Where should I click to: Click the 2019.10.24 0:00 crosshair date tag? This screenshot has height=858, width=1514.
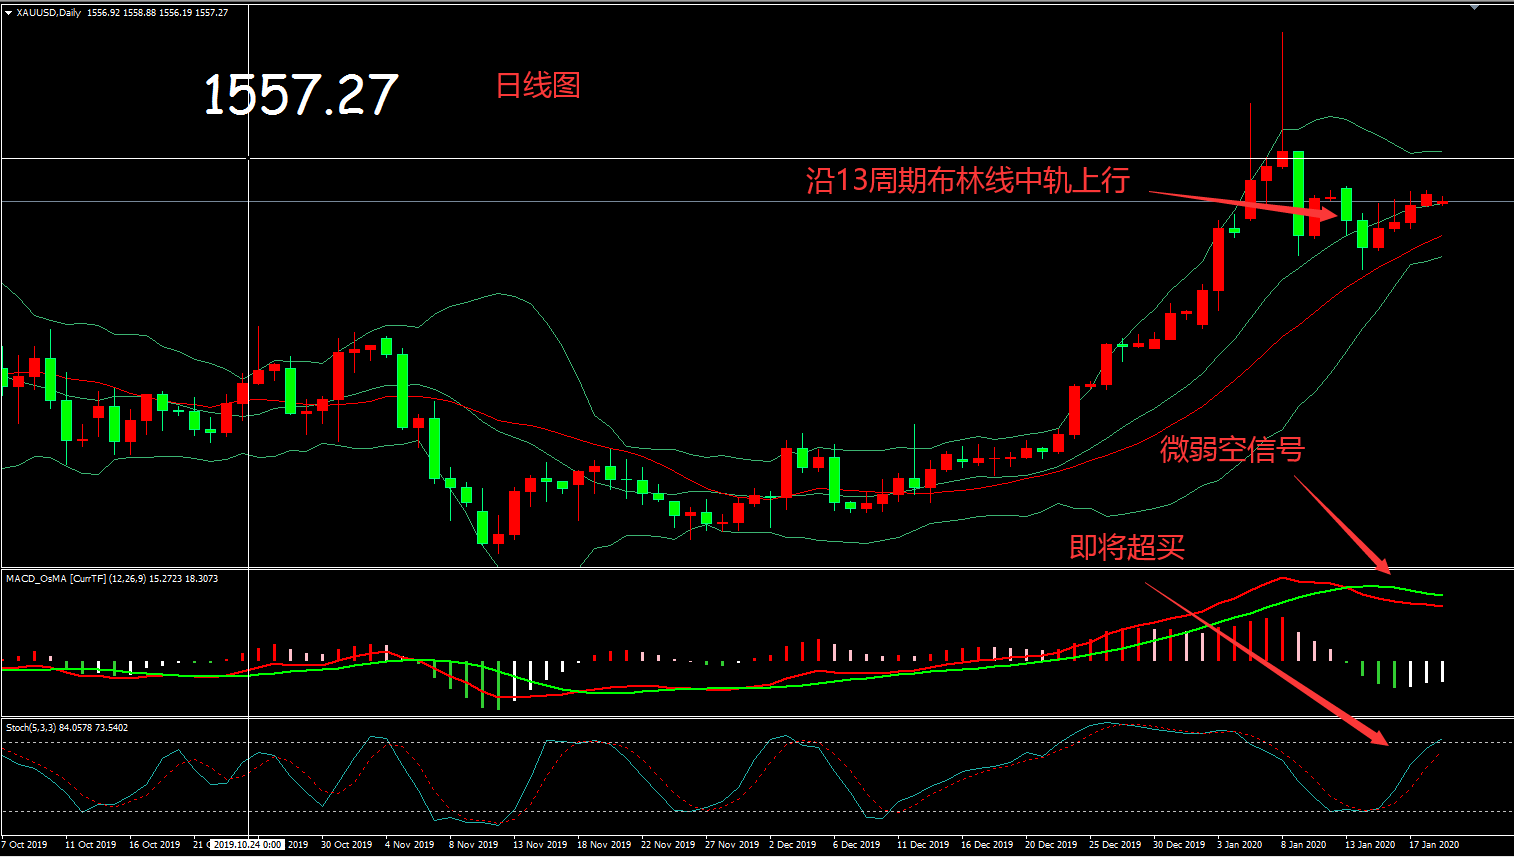pyautogui.click(x=247, y=845)
